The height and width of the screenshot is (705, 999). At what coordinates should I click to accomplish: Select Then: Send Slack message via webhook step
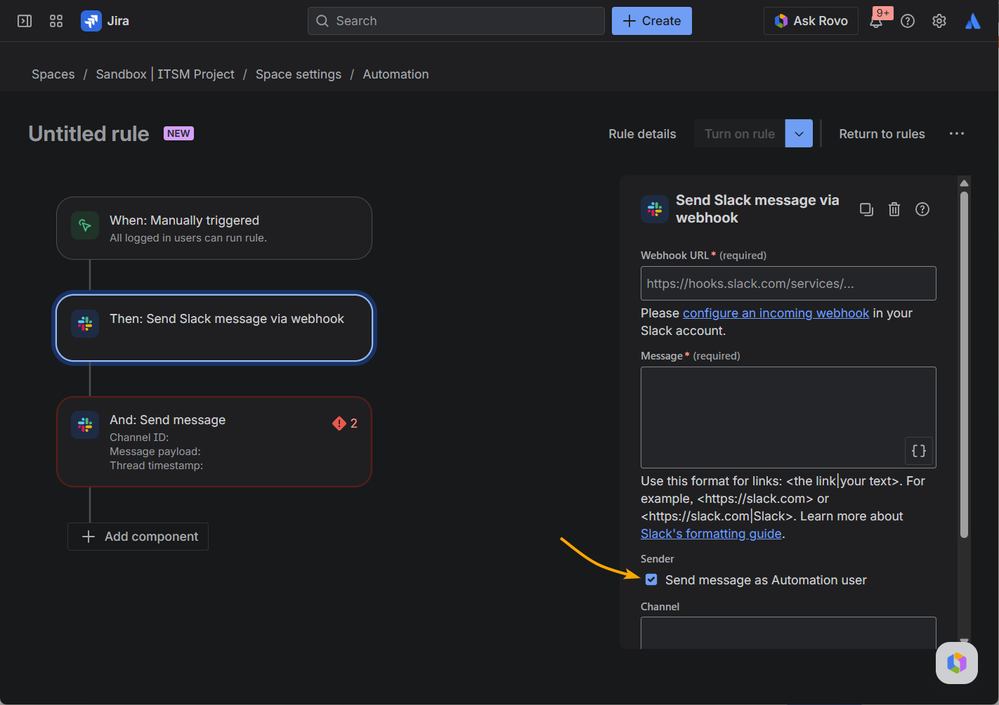tap(214, 327)
